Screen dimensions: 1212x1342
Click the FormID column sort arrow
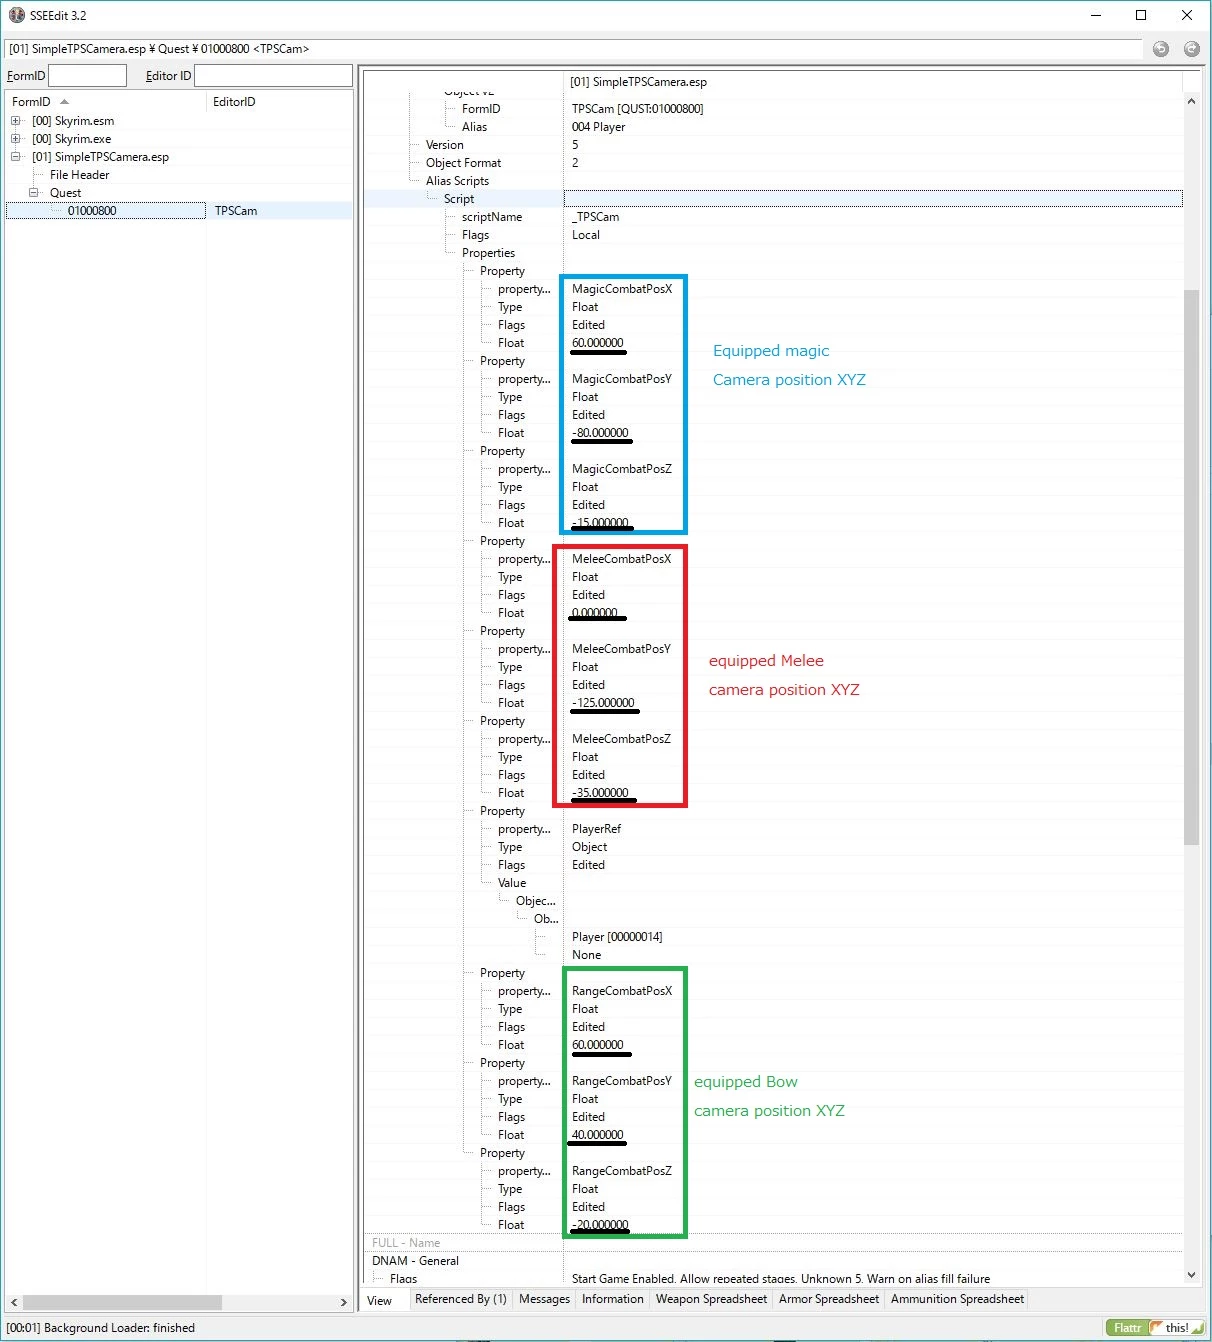click(64, 102)
